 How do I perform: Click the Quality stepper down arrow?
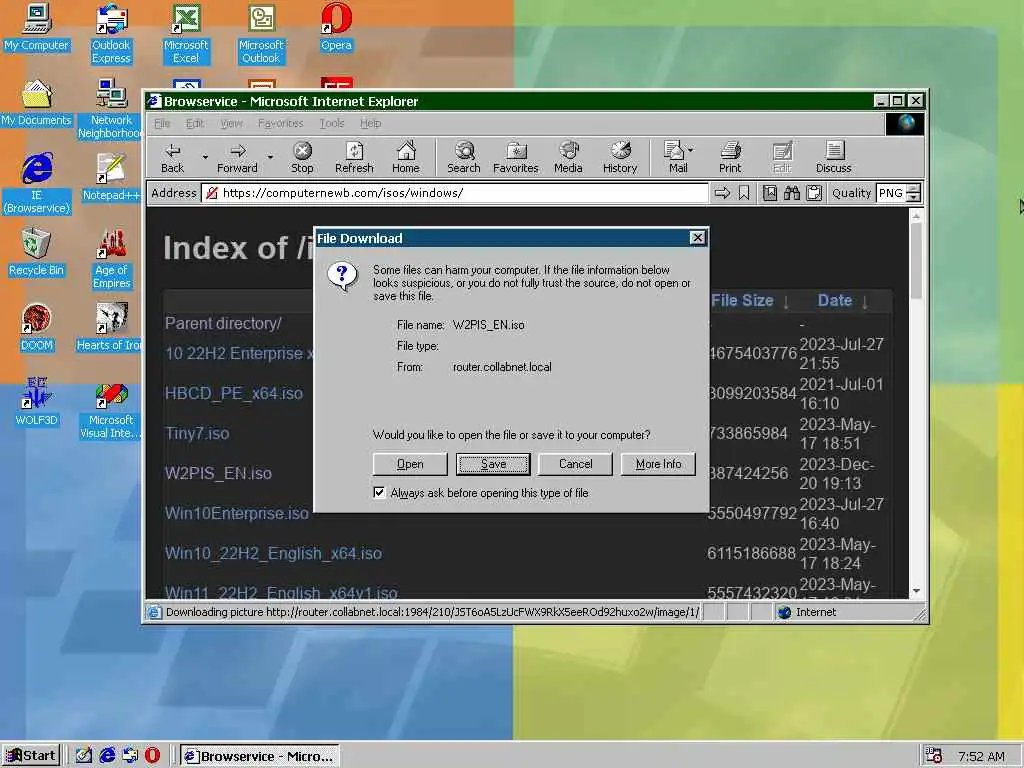pyautogui.click(x=914, y=197)
